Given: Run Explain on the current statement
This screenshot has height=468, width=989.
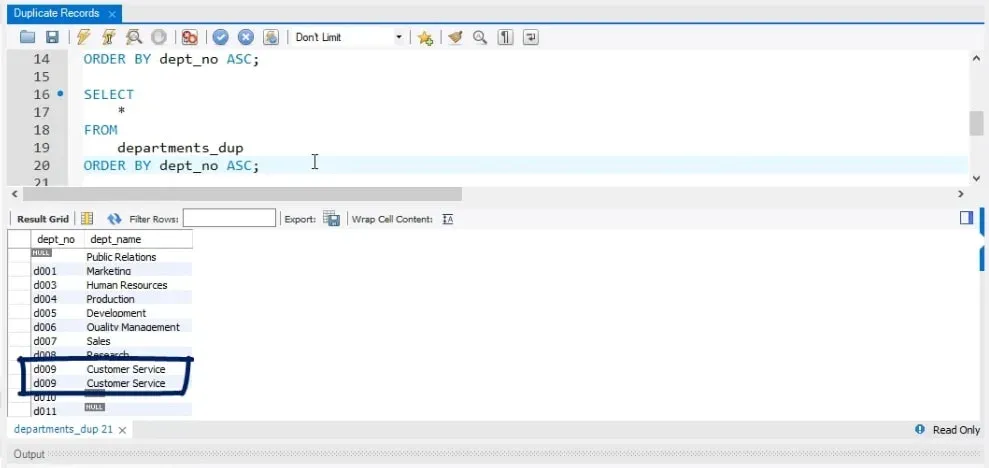Looking at the screenshot, I should [133, 37].
